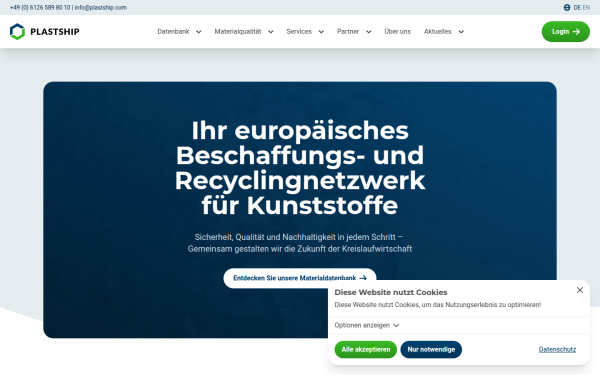Expand the Aktuelles menu chevron

[x=461, y=32]
